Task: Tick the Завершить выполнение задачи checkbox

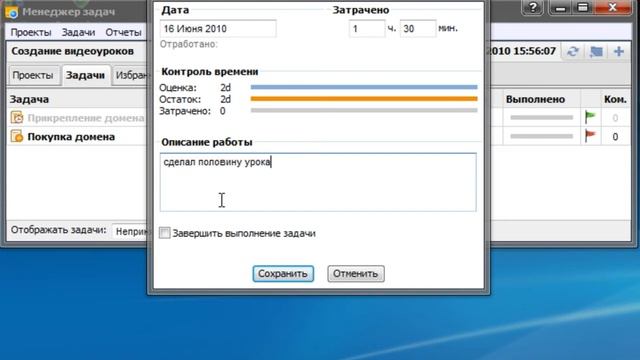Action: click(164, 233)
